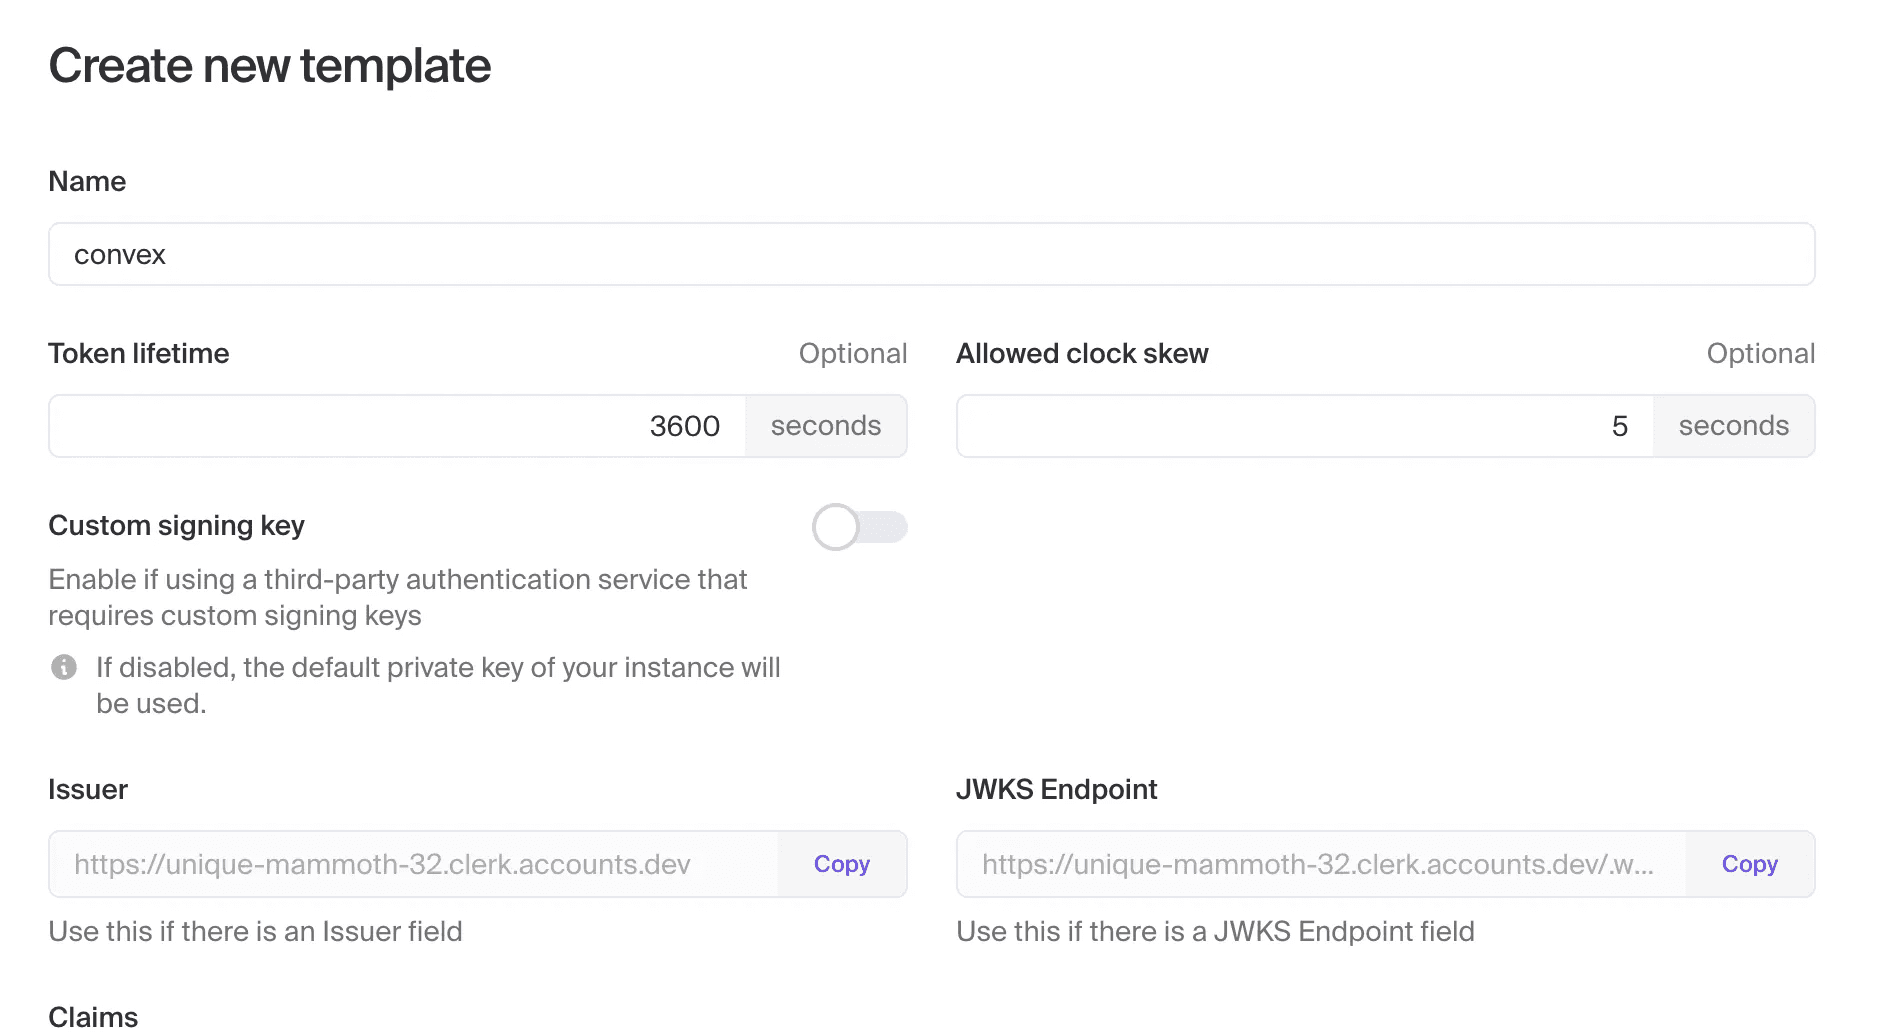Screen dimensions: 1880x1032
Task: Click the Token lifetime field showing 3600
Action: click(398, 426)
